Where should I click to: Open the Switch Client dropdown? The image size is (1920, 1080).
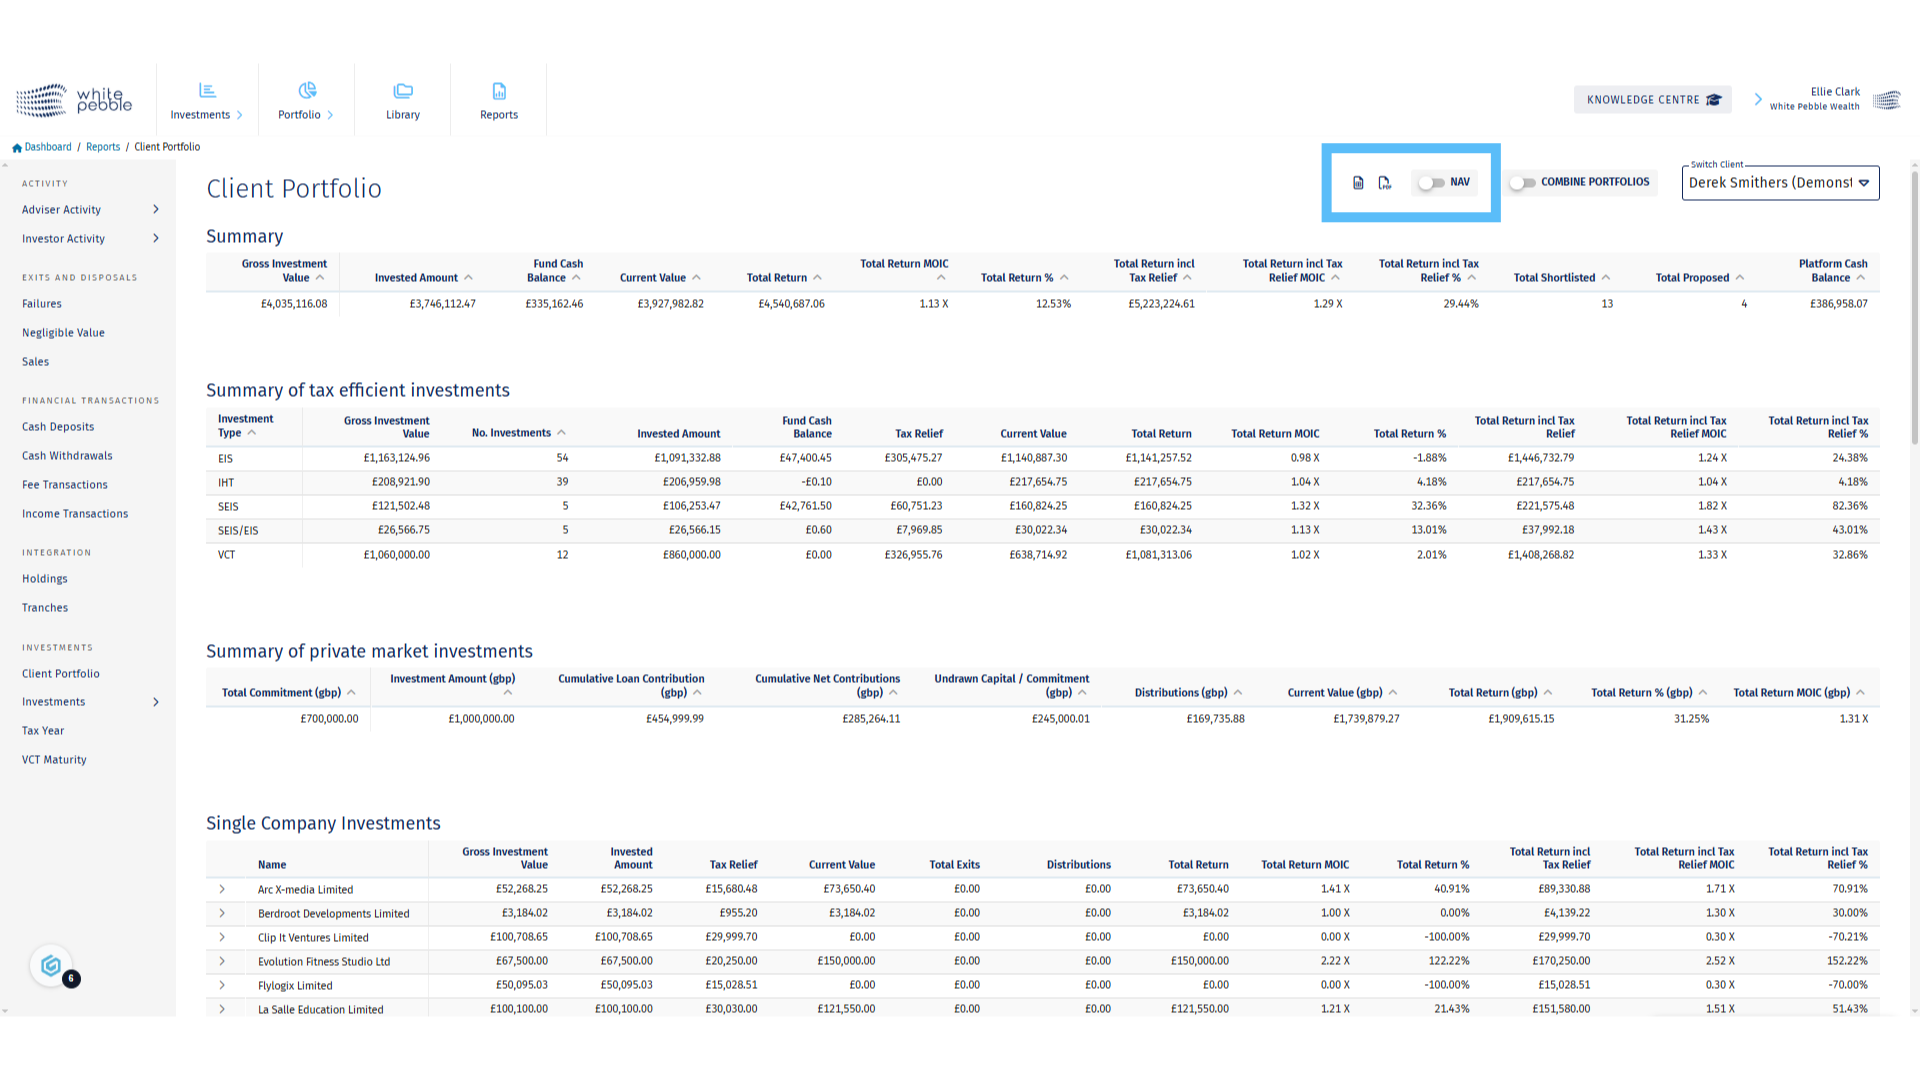point(1780,183)
